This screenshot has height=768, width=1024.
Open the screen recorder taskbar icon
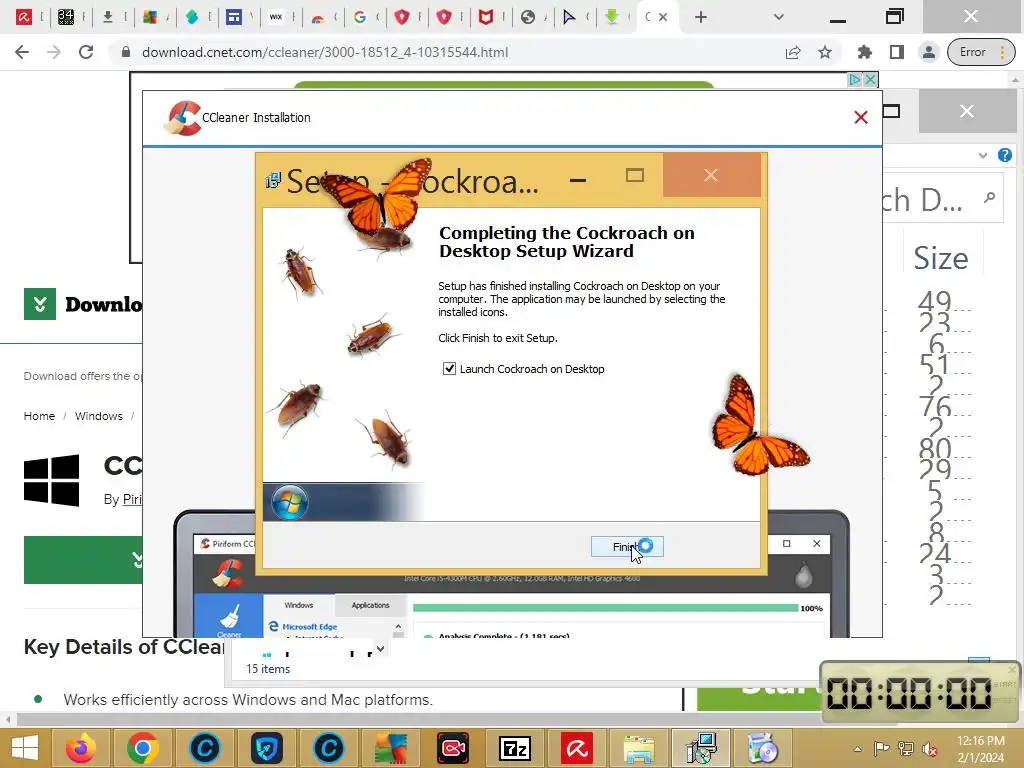(x=453, y=748)
